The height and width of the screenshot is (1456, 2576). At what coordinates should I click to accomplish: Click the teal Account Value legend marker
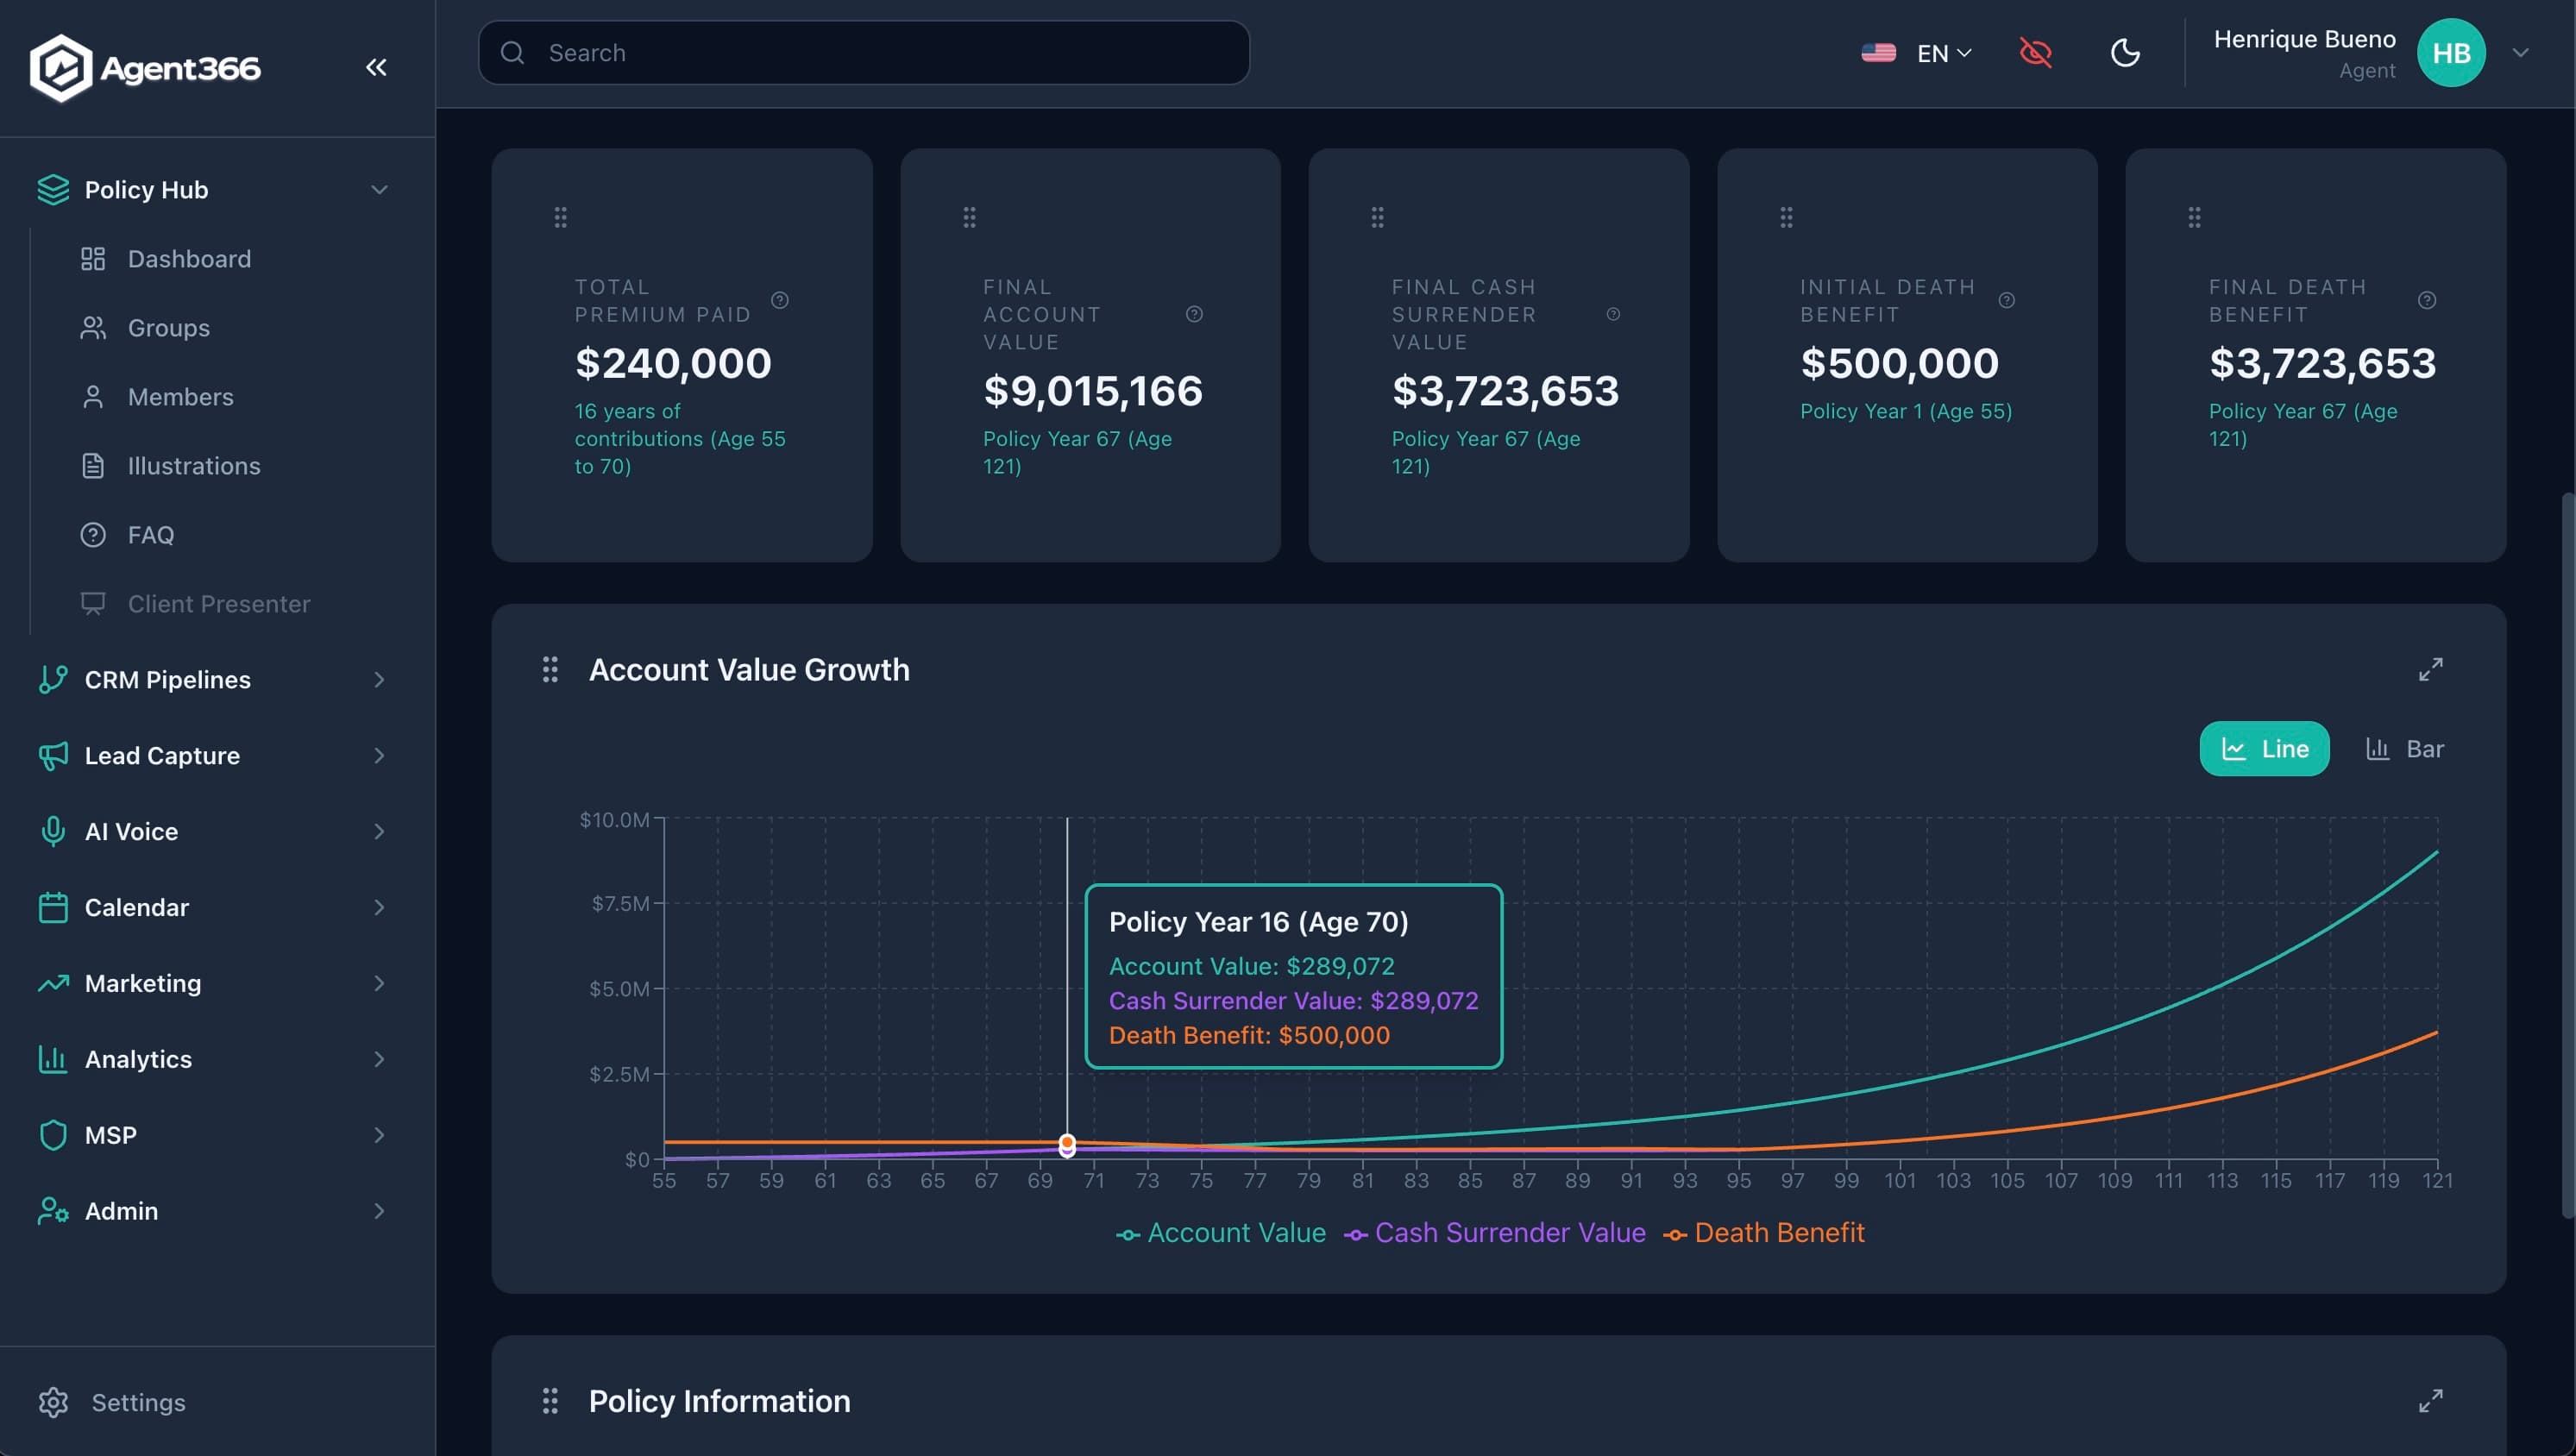click(x=1130, y=1233)
